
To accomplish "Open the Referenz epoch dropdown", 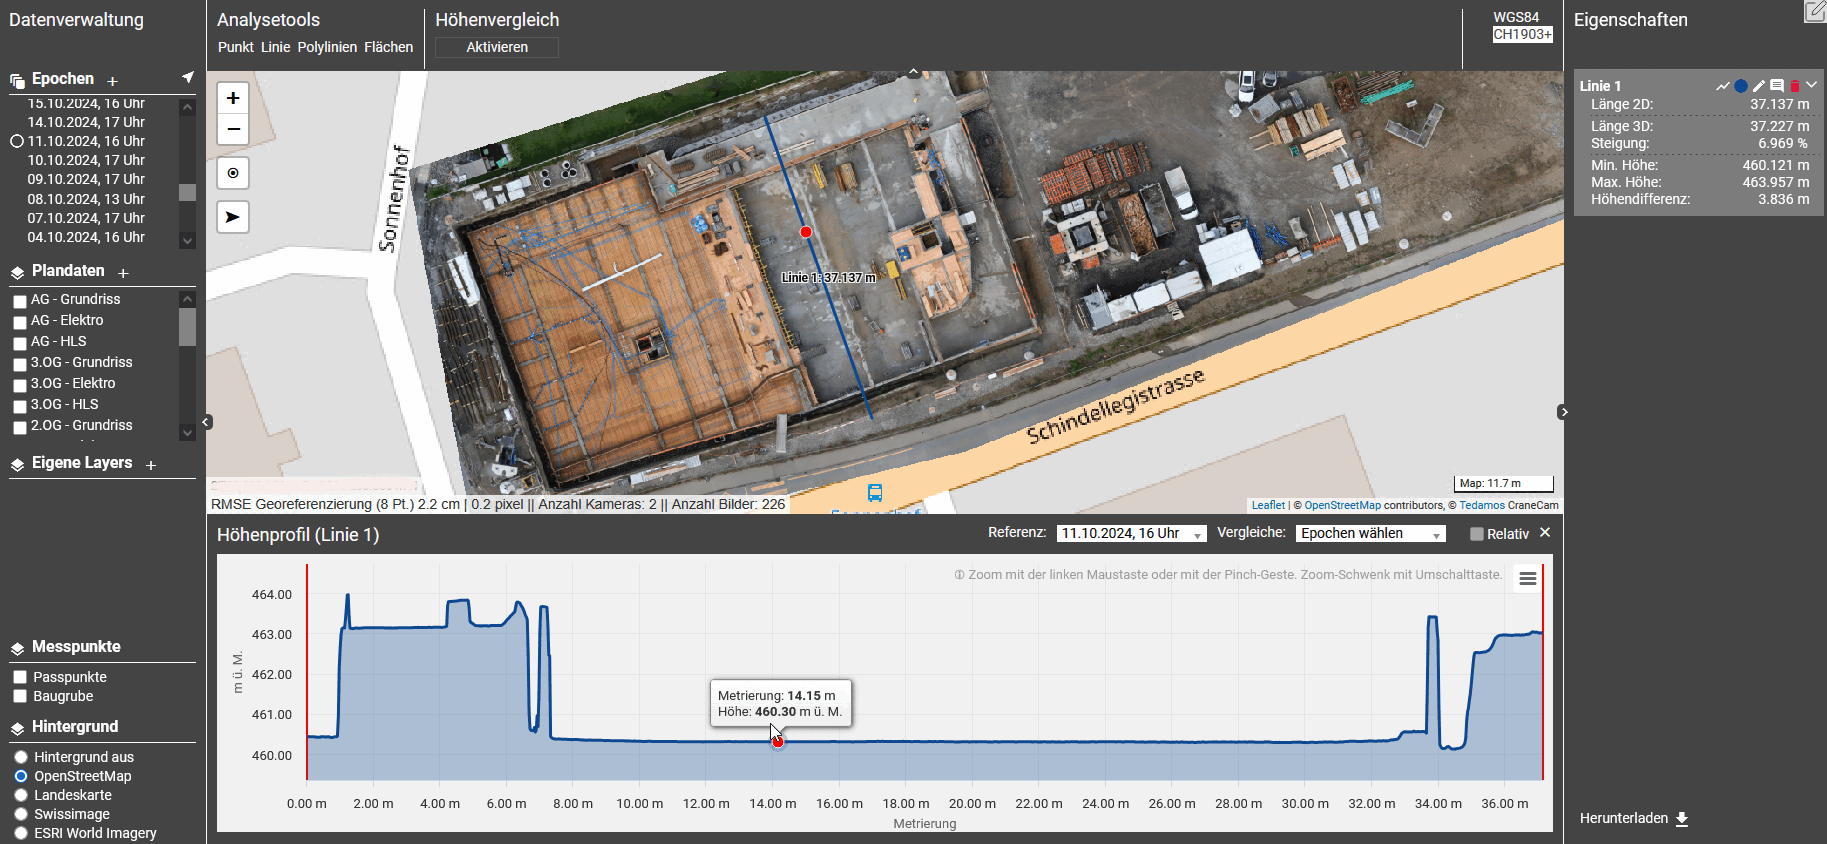I will tap(1131, 534).
